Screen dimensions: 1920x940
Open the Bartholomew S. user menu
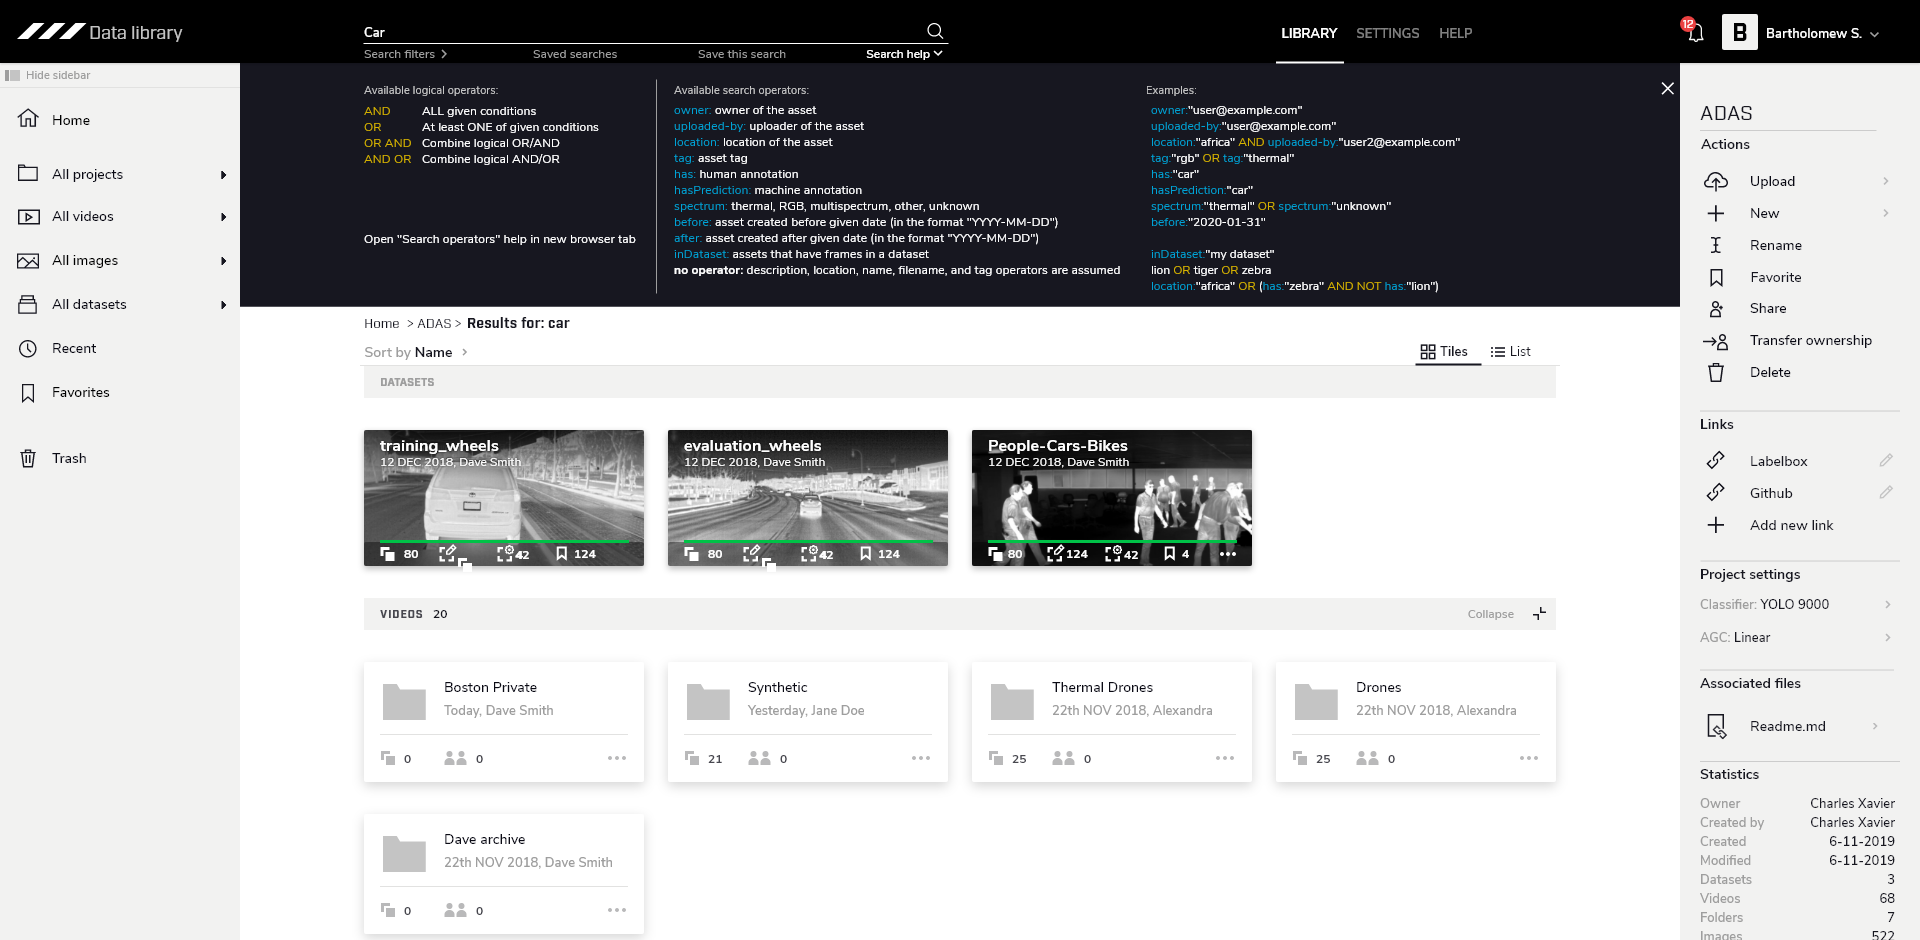(x=1820, y=33)
